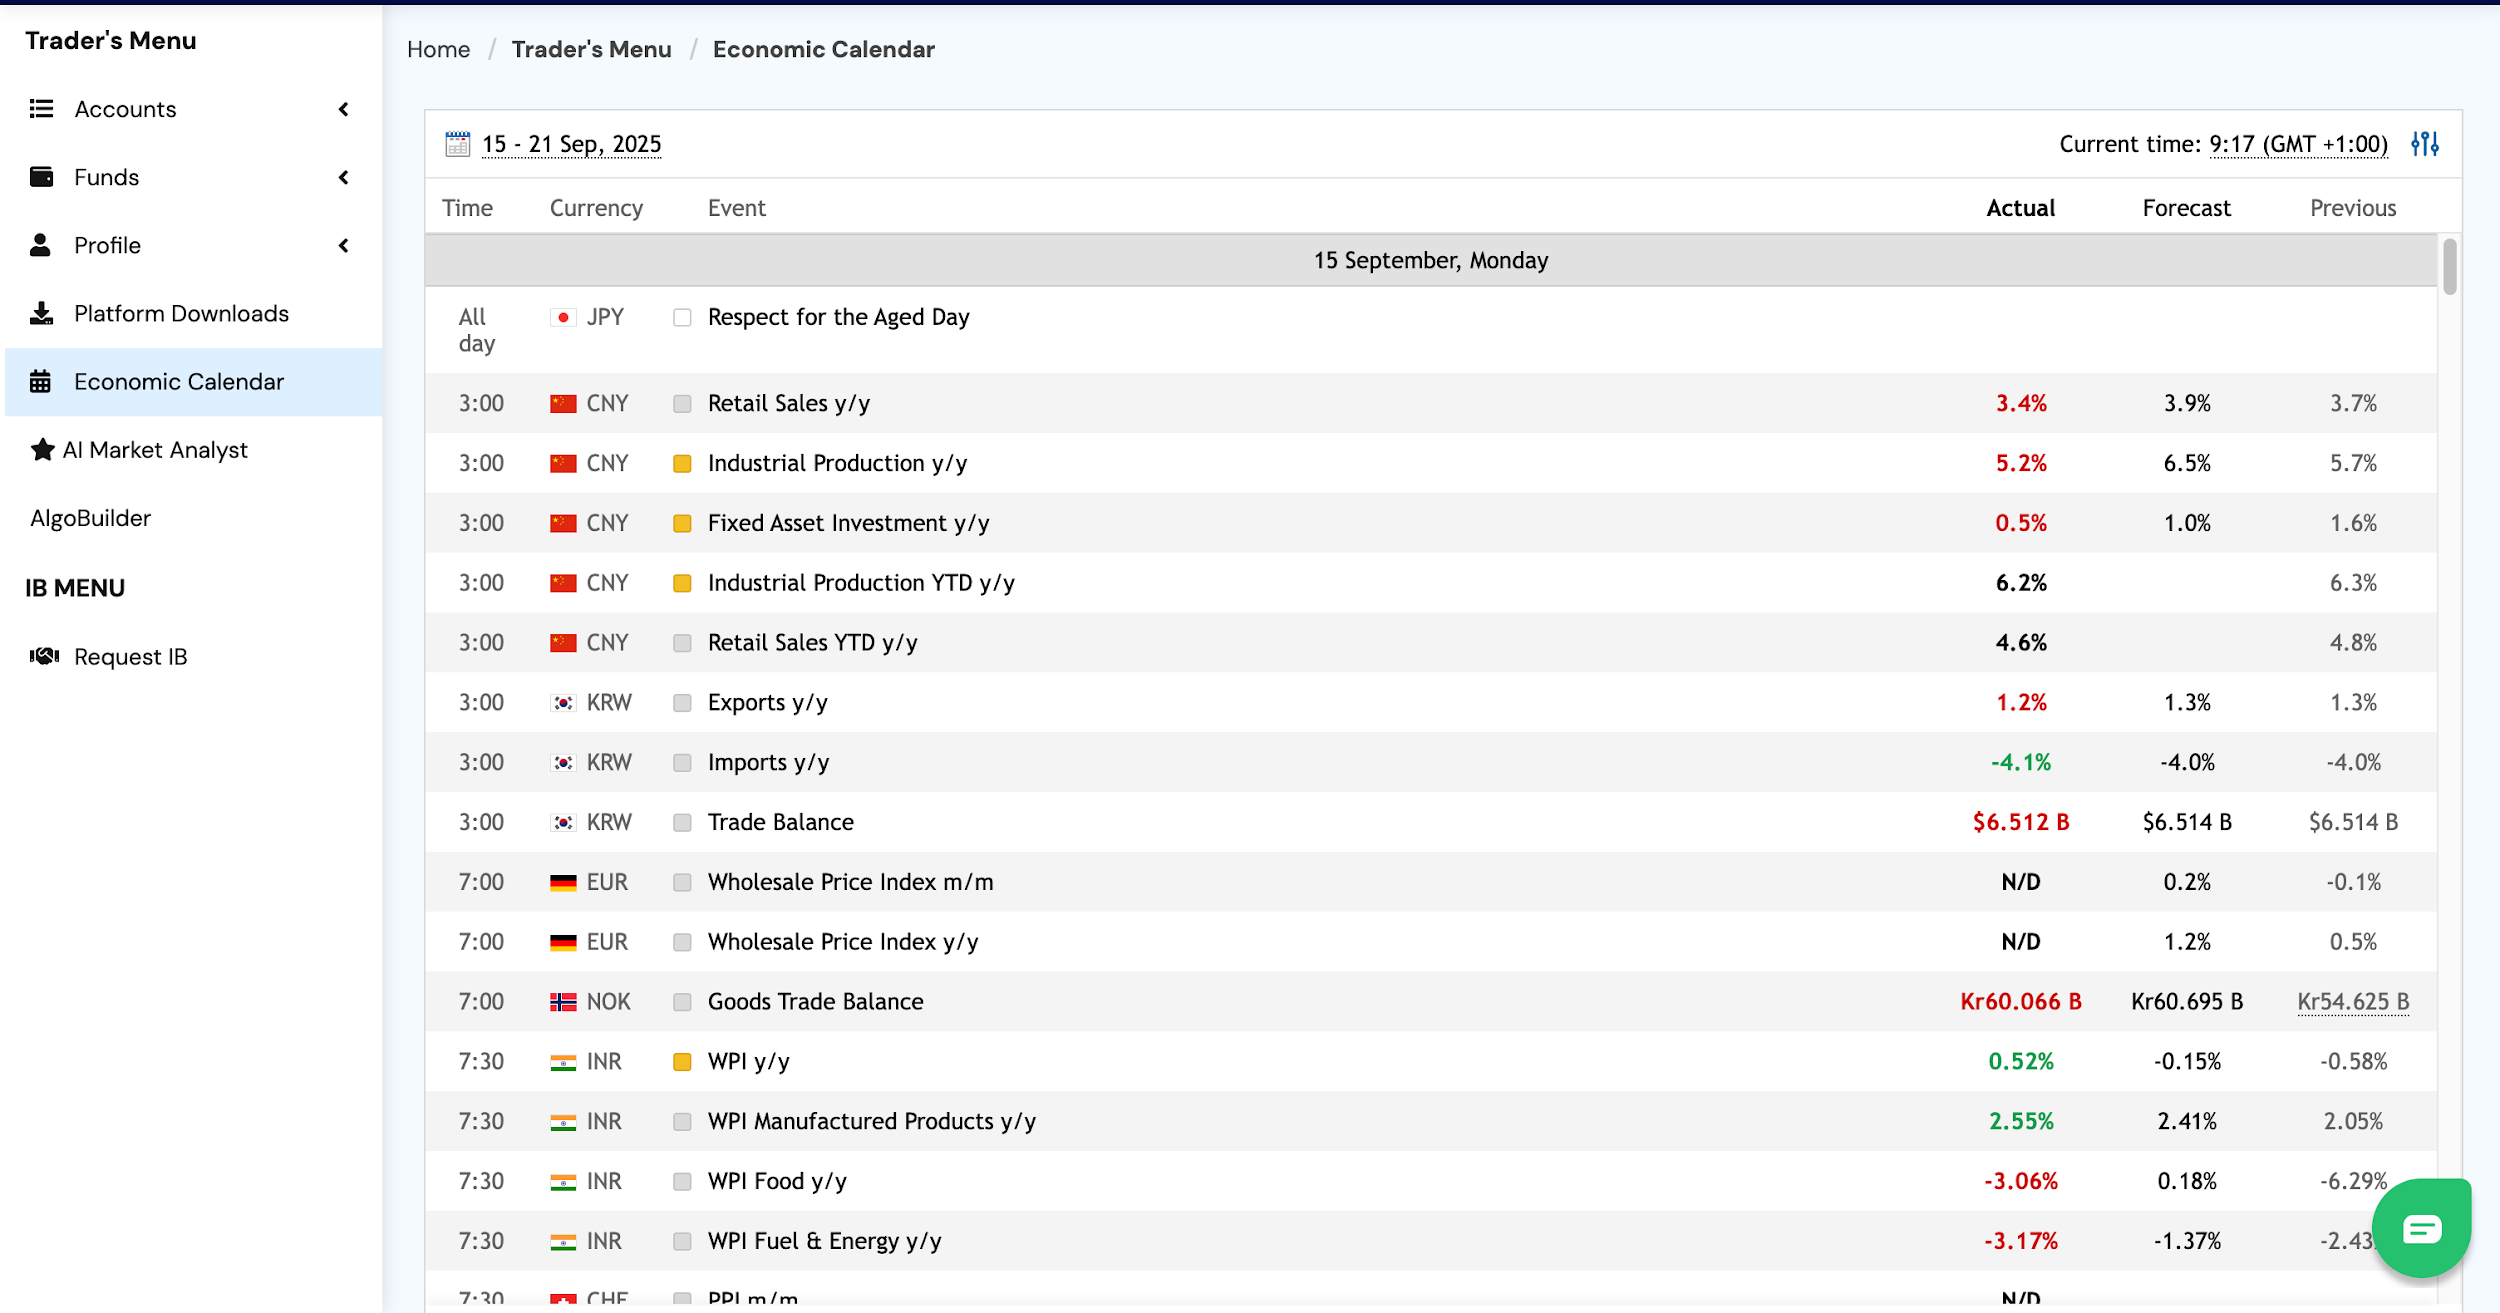
Task: Open AlgoBuilder from the sidebar
Action: (x=91, y=518)
